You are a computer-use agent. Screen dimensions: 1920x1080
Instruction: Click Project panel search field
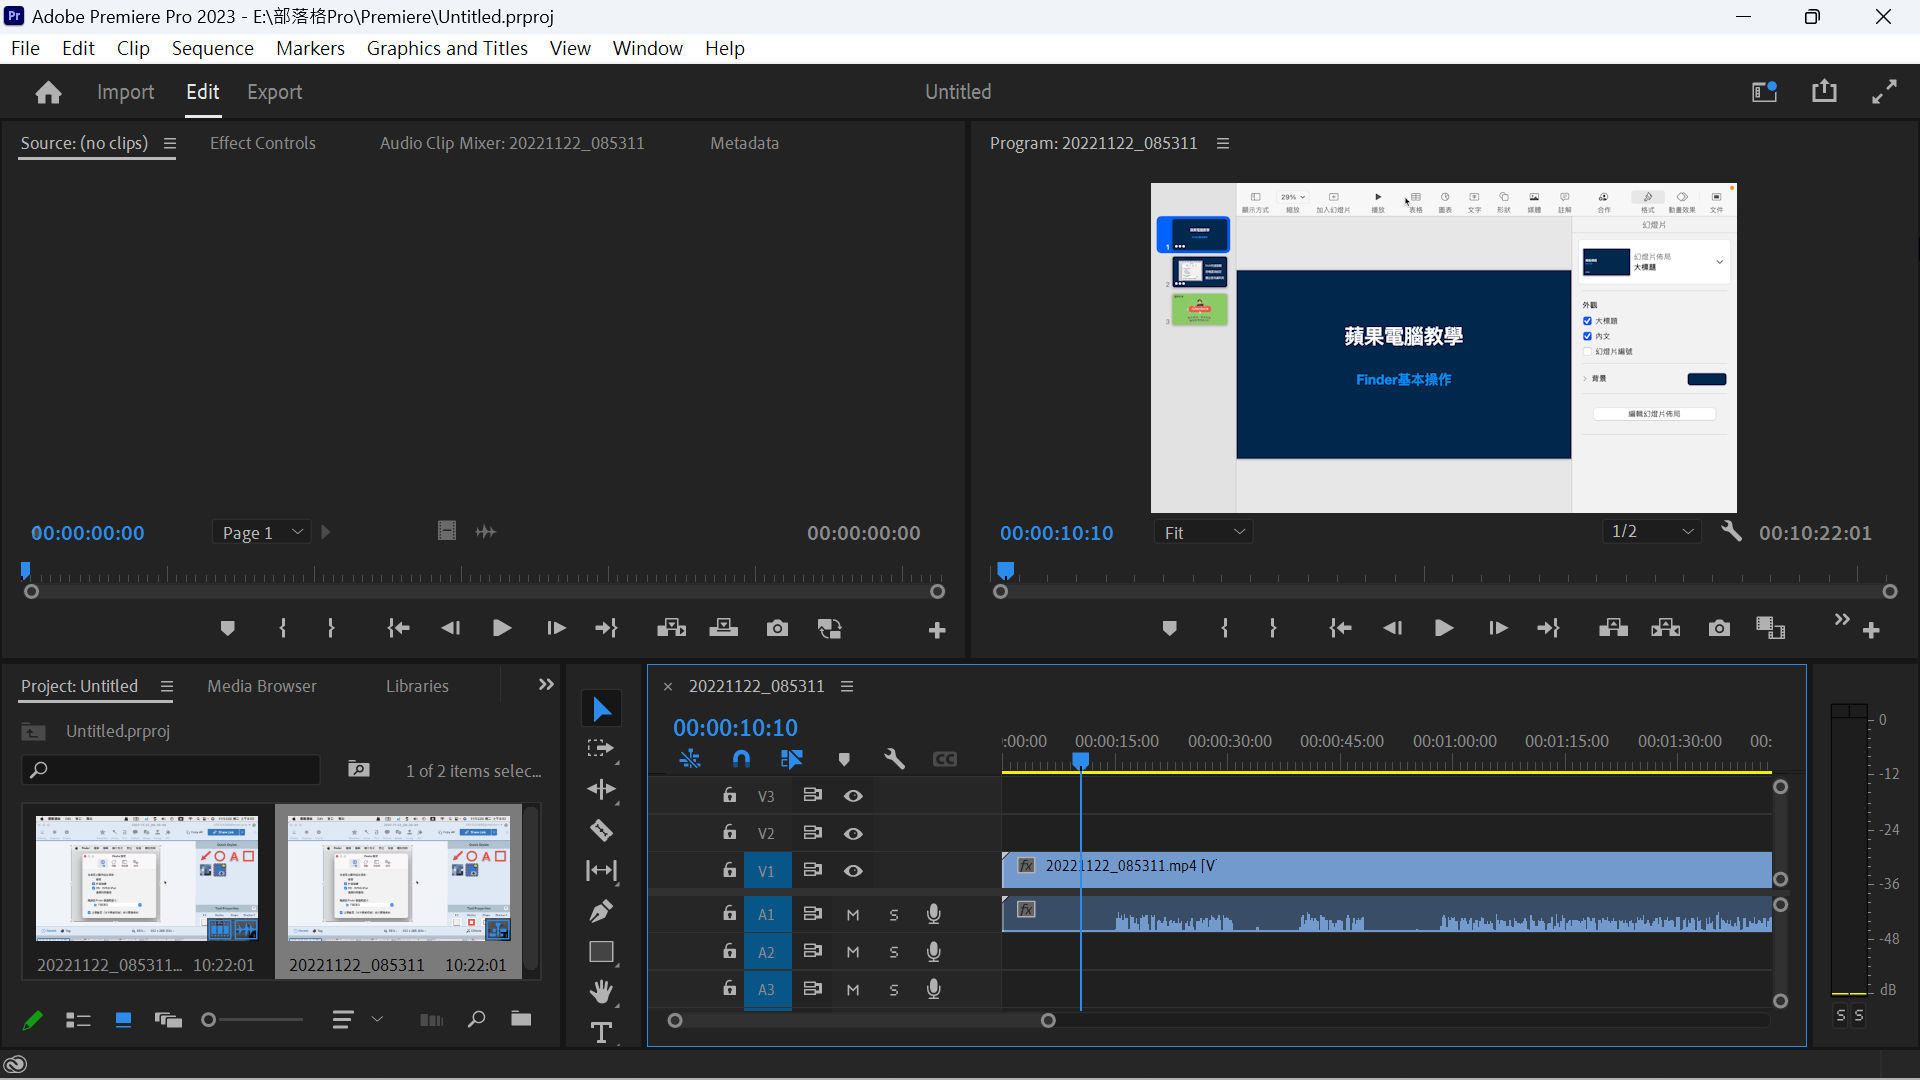click(x=171, y=770)
